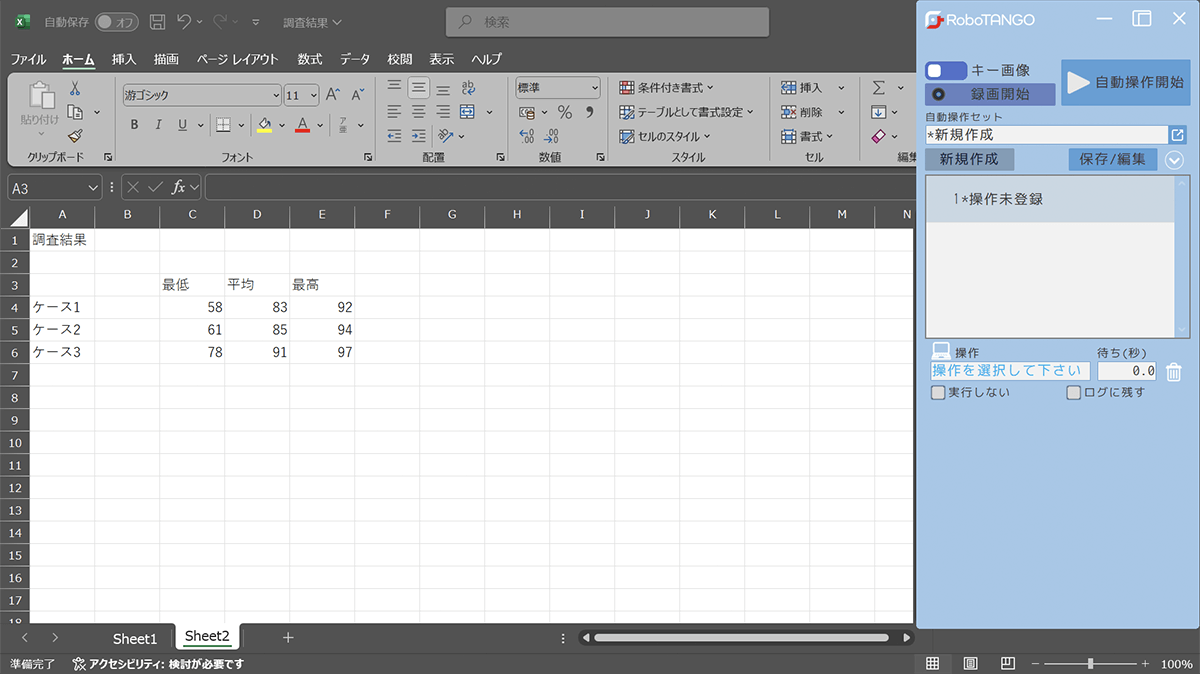Viewport: 1200px width, 674px height.
Task: Click the Italic formatting icon
Action: [x=158, y=125]
